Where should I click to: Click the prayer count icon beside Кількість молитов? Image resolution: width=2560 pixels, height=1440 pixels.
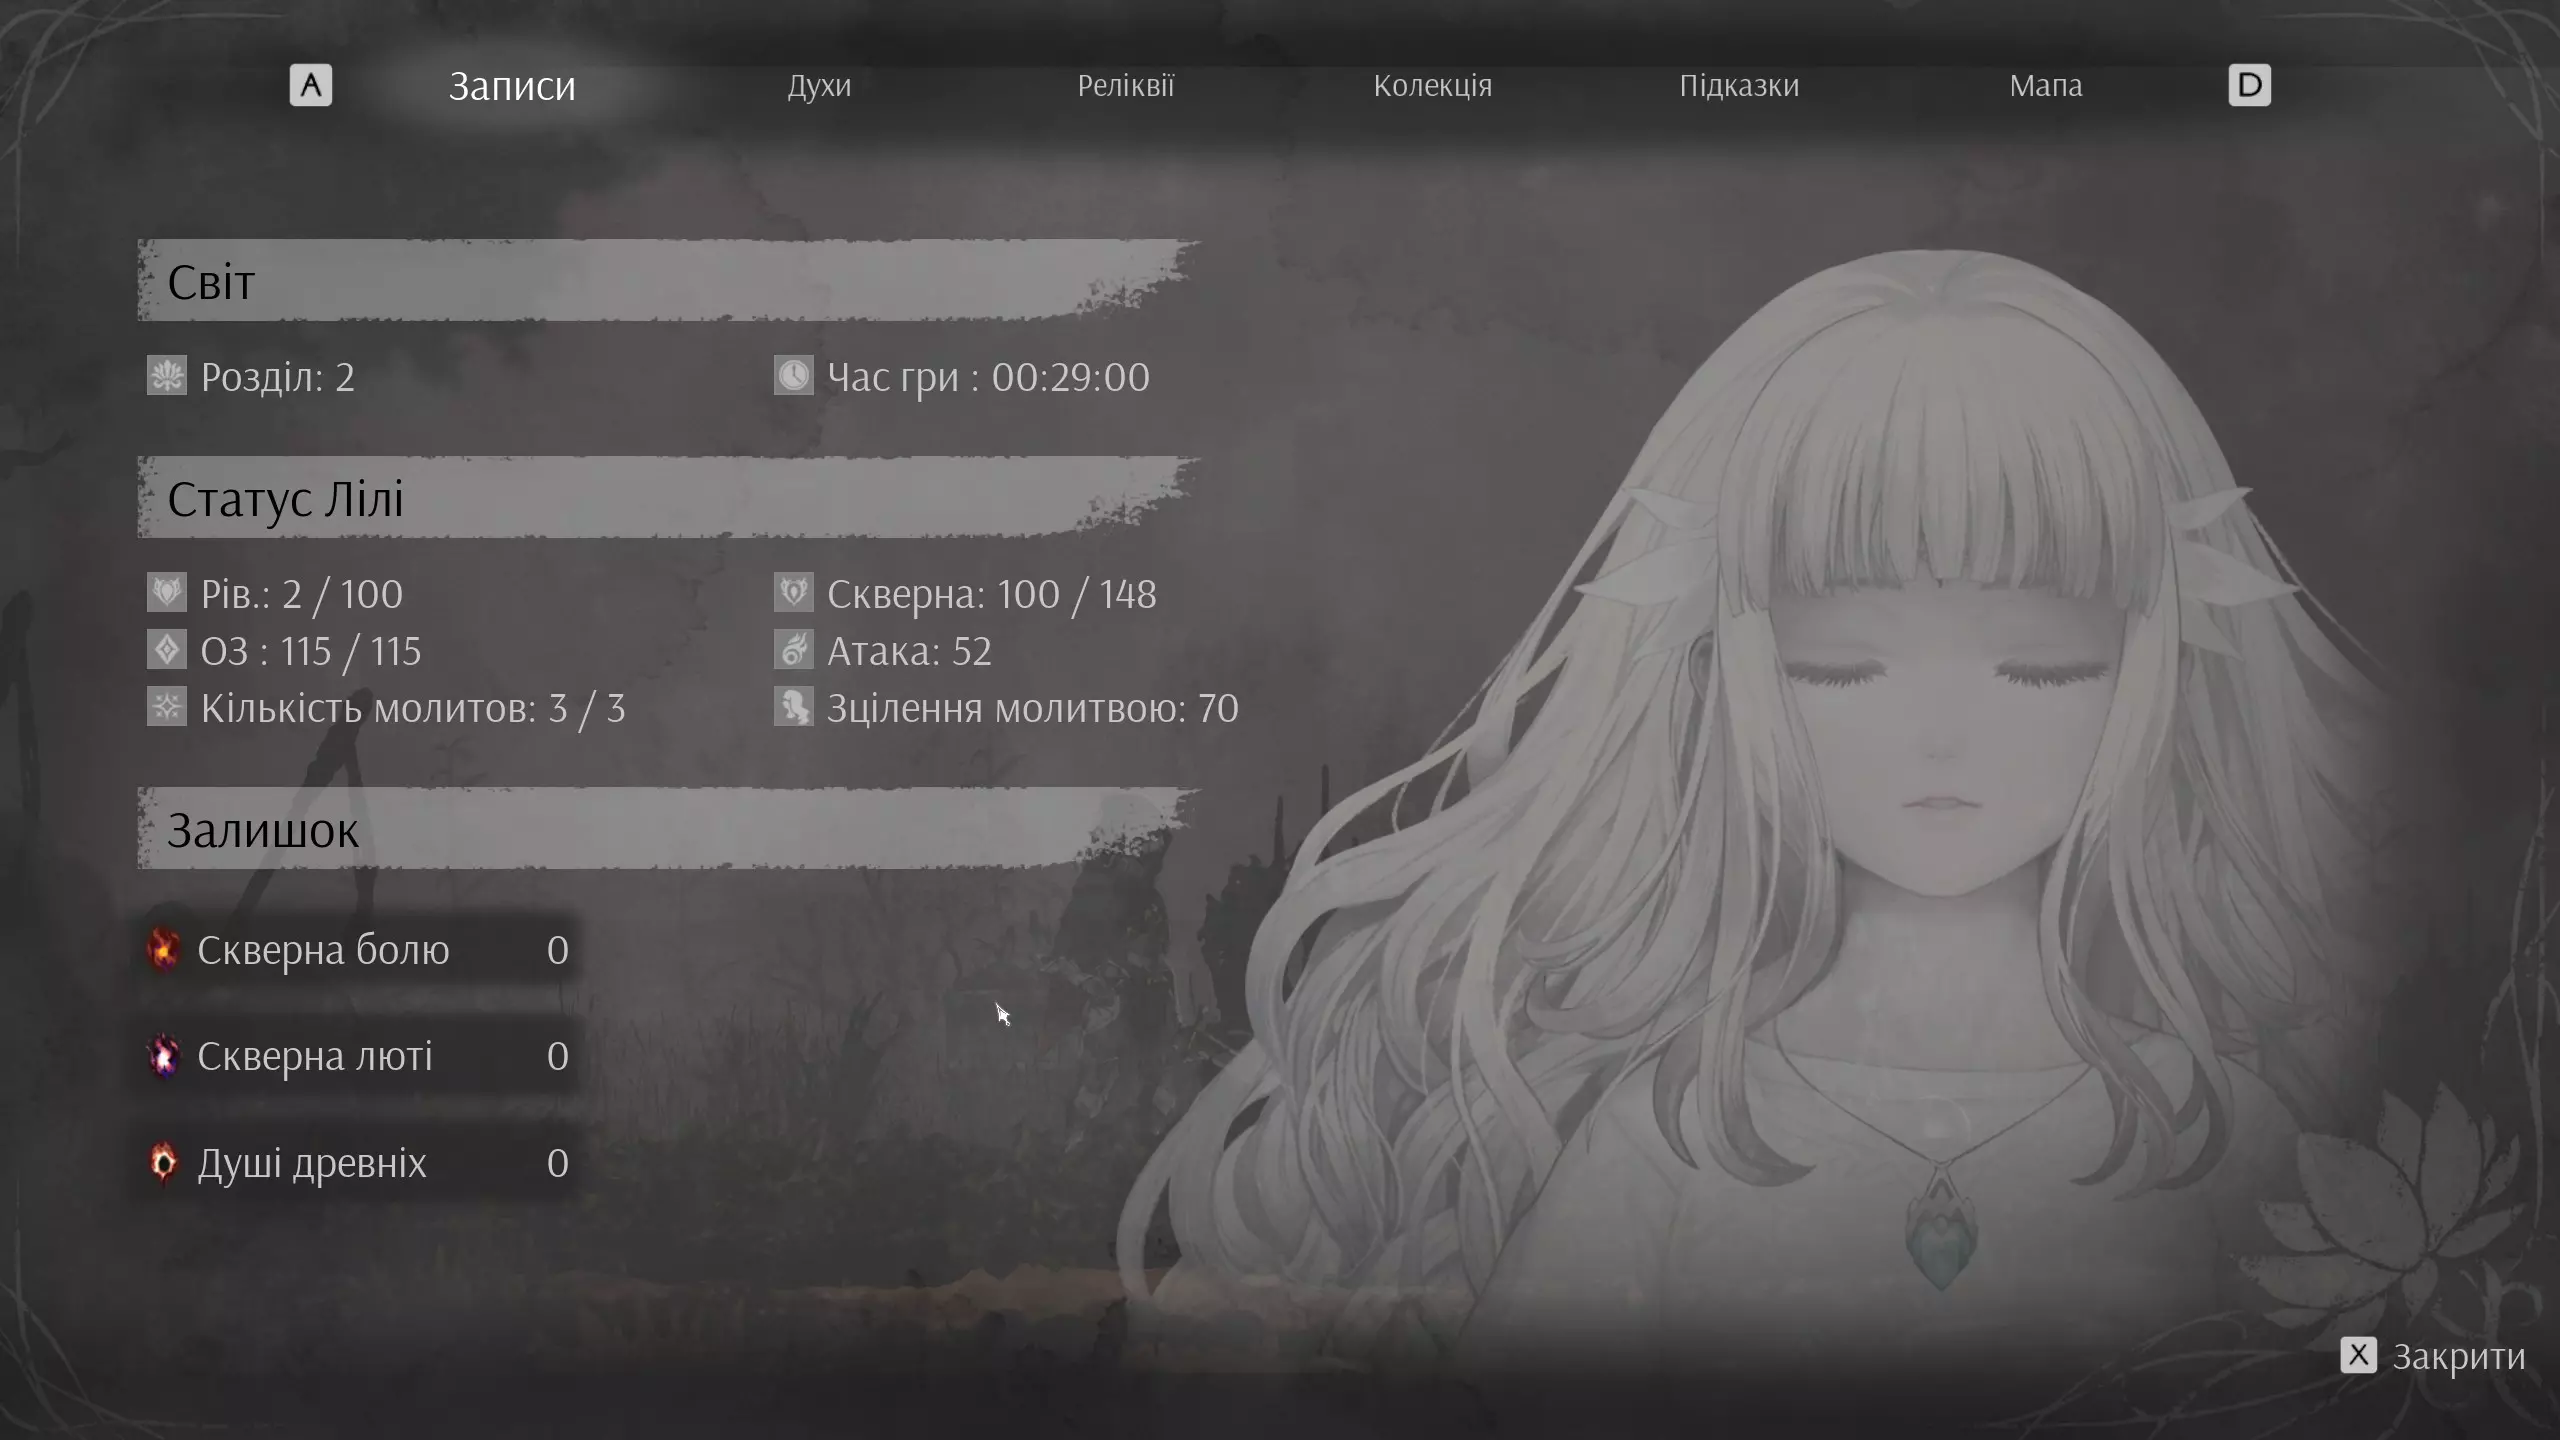tap(167, 707)
